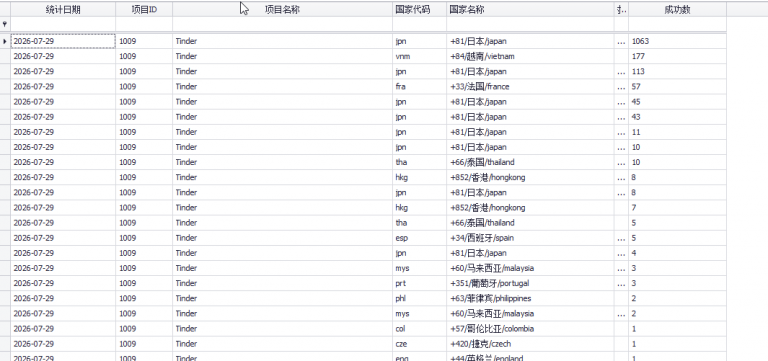
Task: Select the phl country code cell
Action: pos(420,298)
